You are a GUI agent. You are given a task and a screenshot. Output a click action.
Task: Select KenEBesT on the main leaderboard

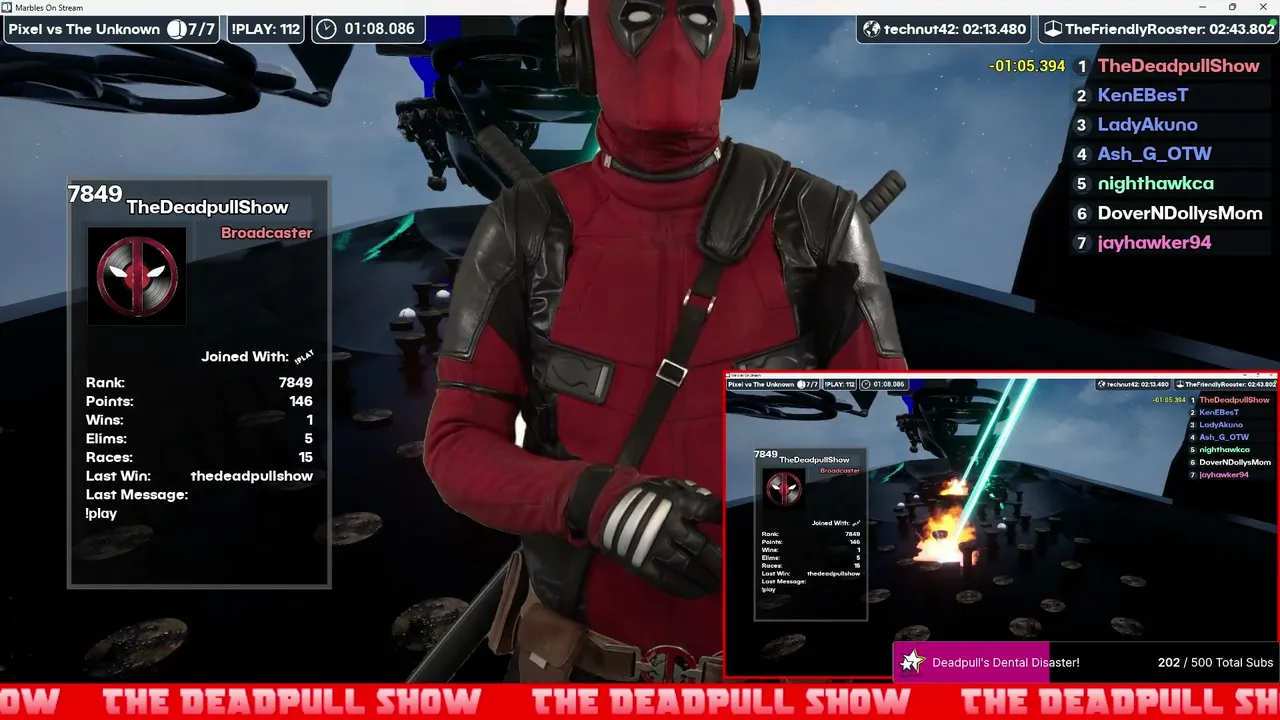click(1143, 95)
